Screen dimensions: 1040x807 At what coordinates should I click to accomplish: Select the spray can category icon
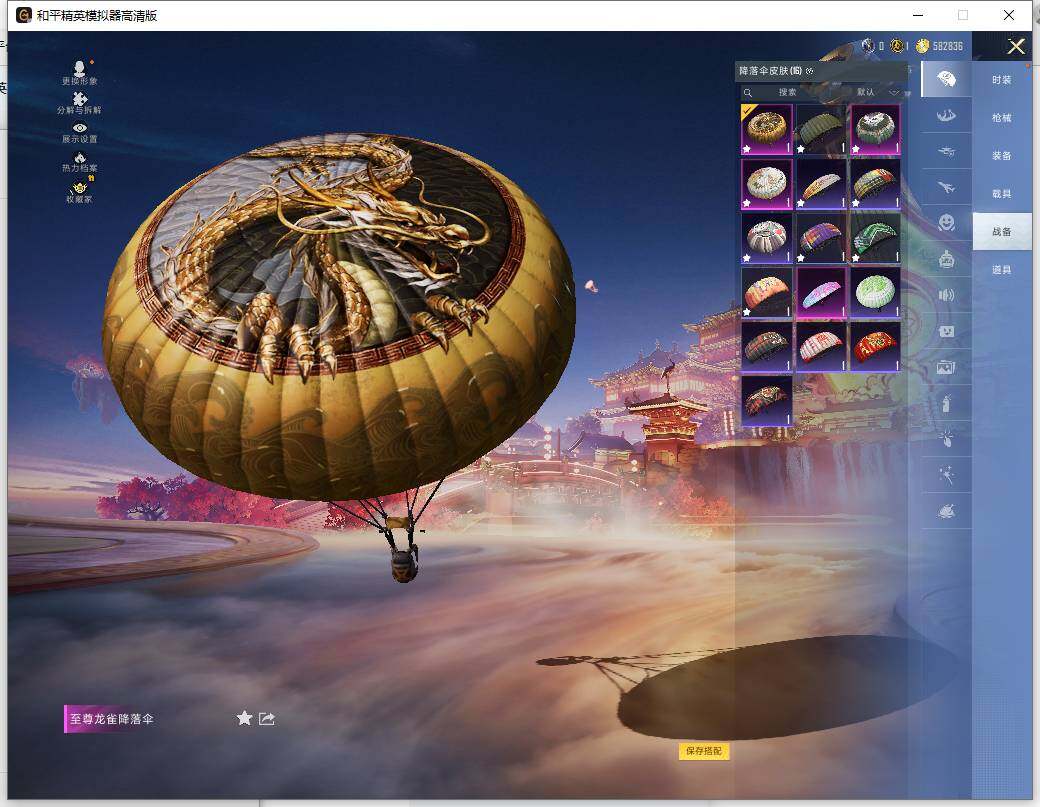pyautogui.click(x=946, y=403)
